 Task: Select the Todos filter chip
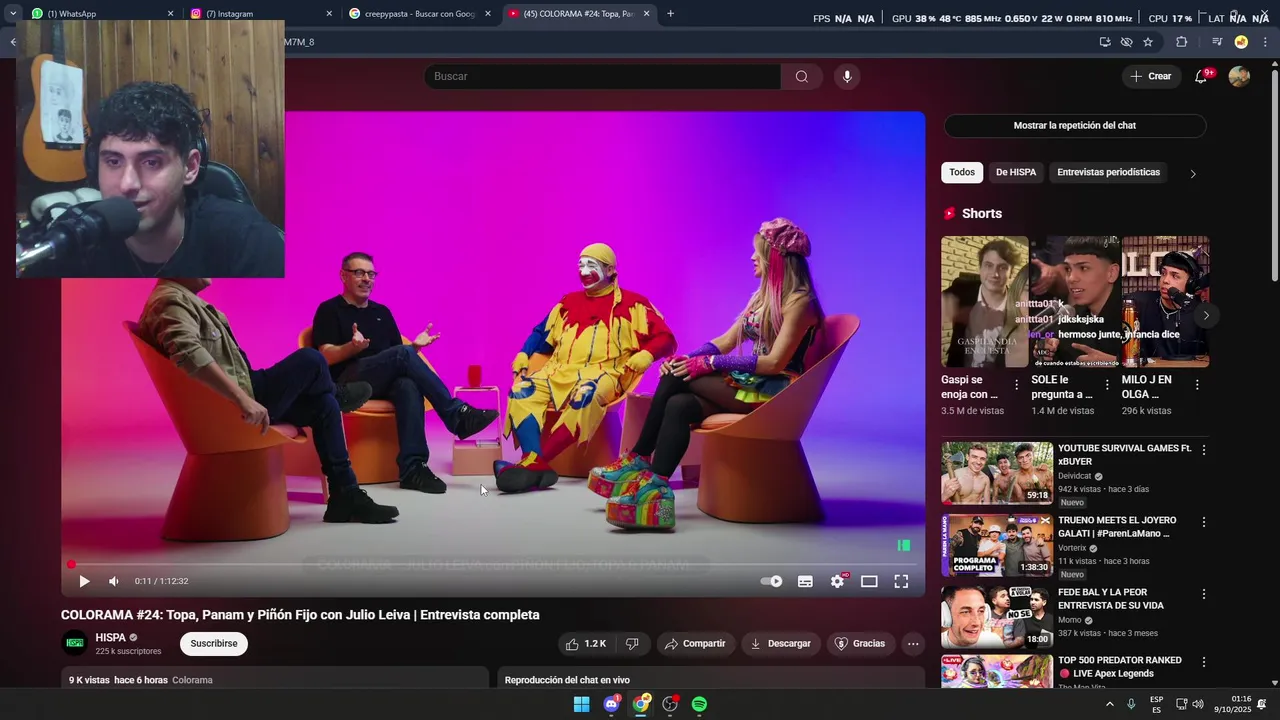962,172
